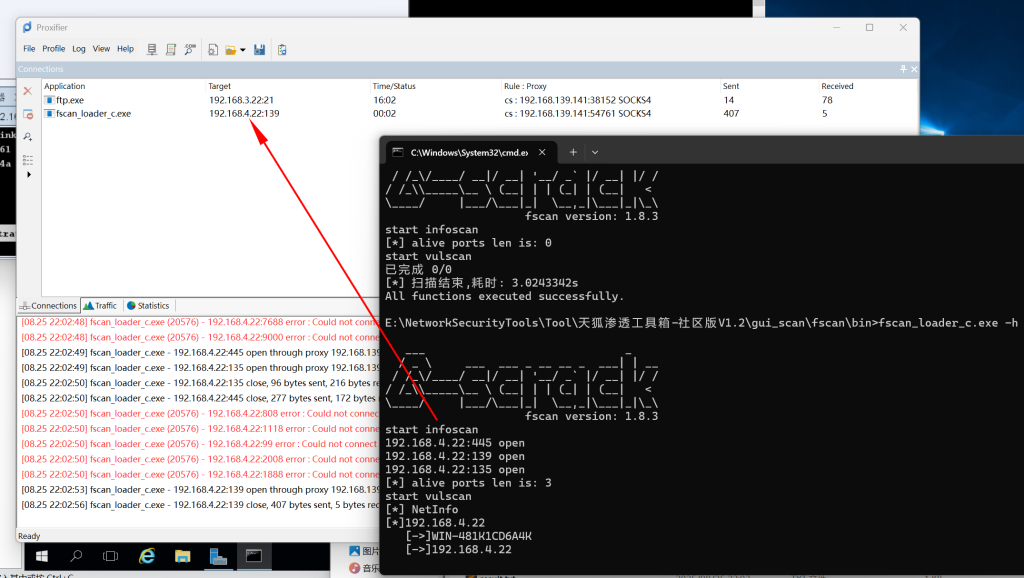Select log line 192.168.4.22:135 close, 96 bytes sent
Screen dimensions: 1024x578
click(x=200, y=383)
